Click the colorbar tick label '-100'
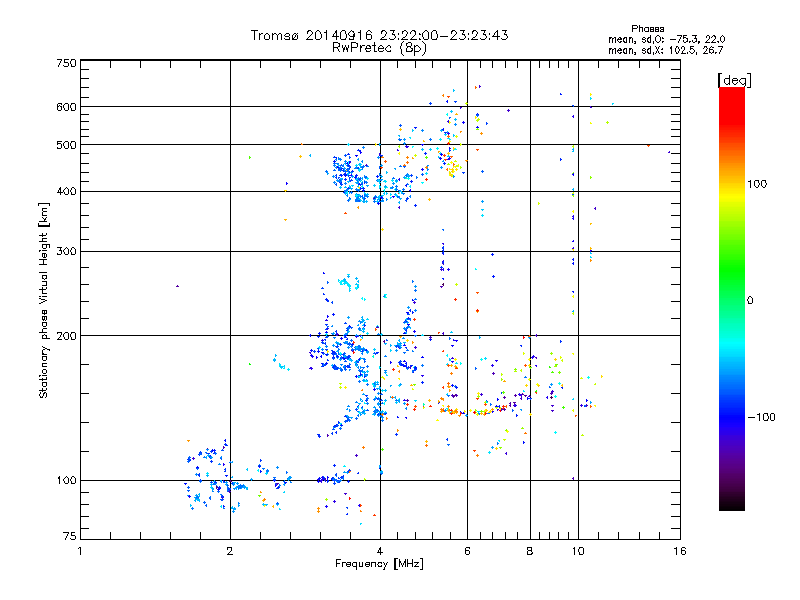The width and height of the screenshot is (800, 600). pos(761,417)
